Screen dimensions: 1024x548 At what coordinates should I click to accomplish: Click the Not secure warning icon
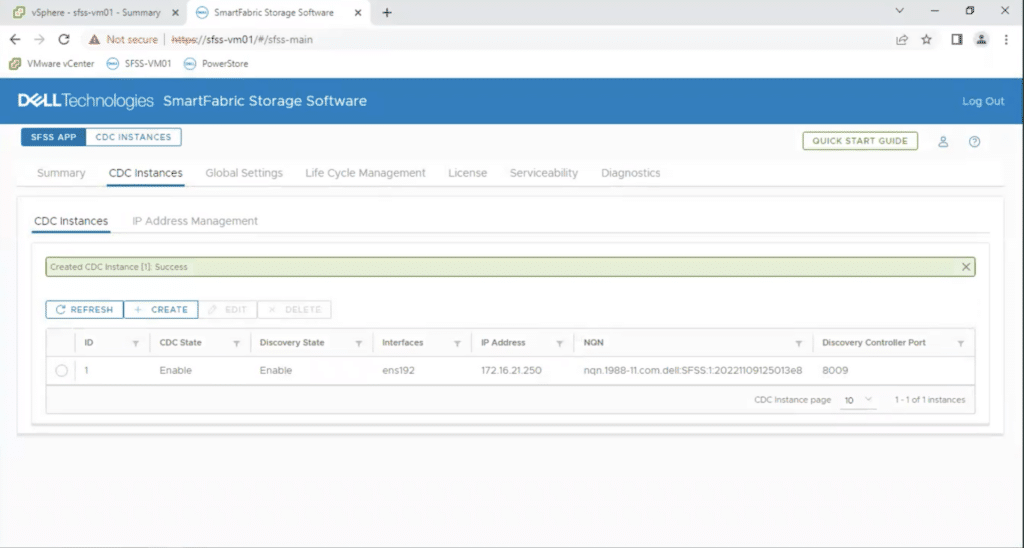tap(95, 40)
